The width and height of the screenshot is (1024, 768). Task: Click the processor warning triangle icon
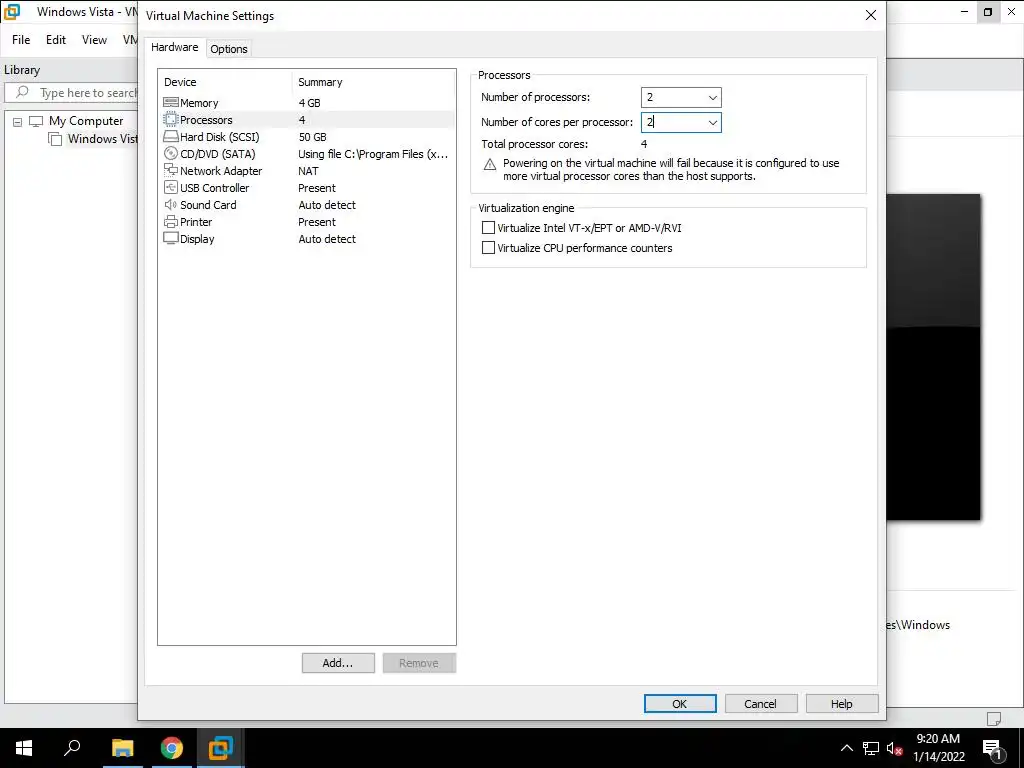pos(490,165)
